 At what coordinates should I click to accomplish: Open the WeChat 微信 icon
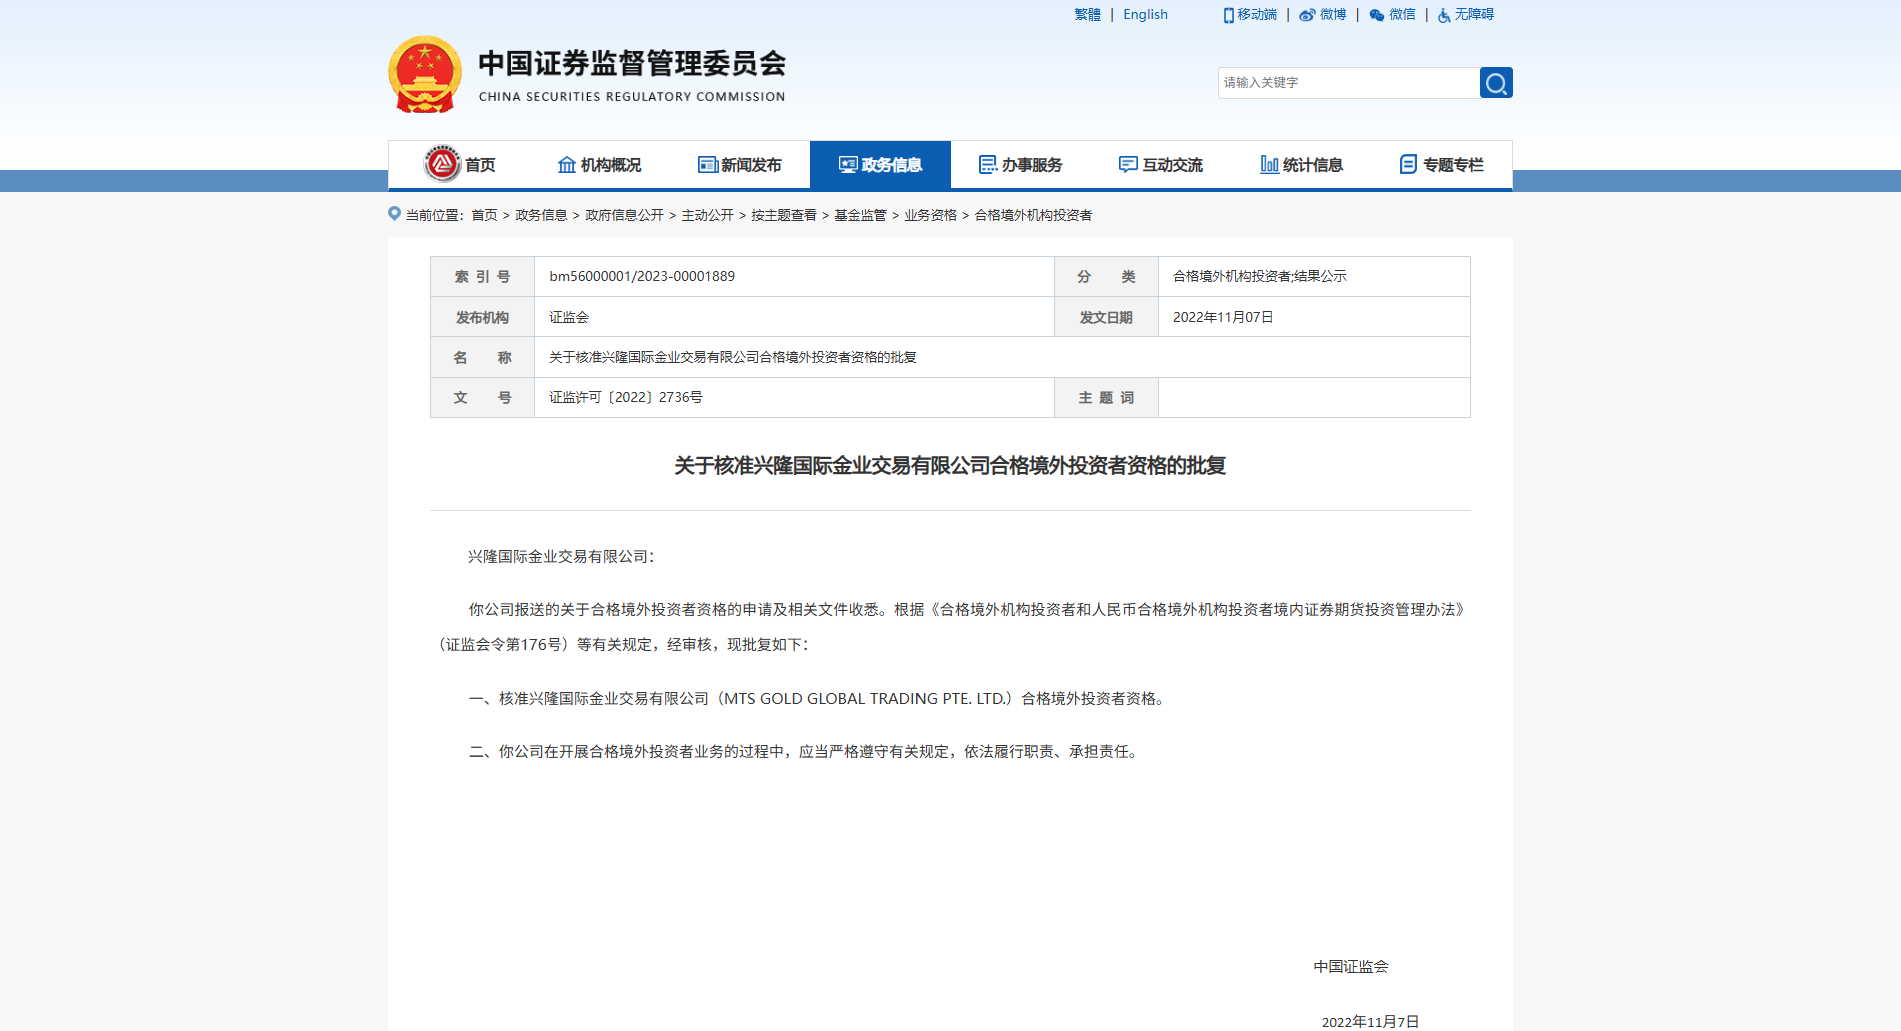click(1377, 15)
